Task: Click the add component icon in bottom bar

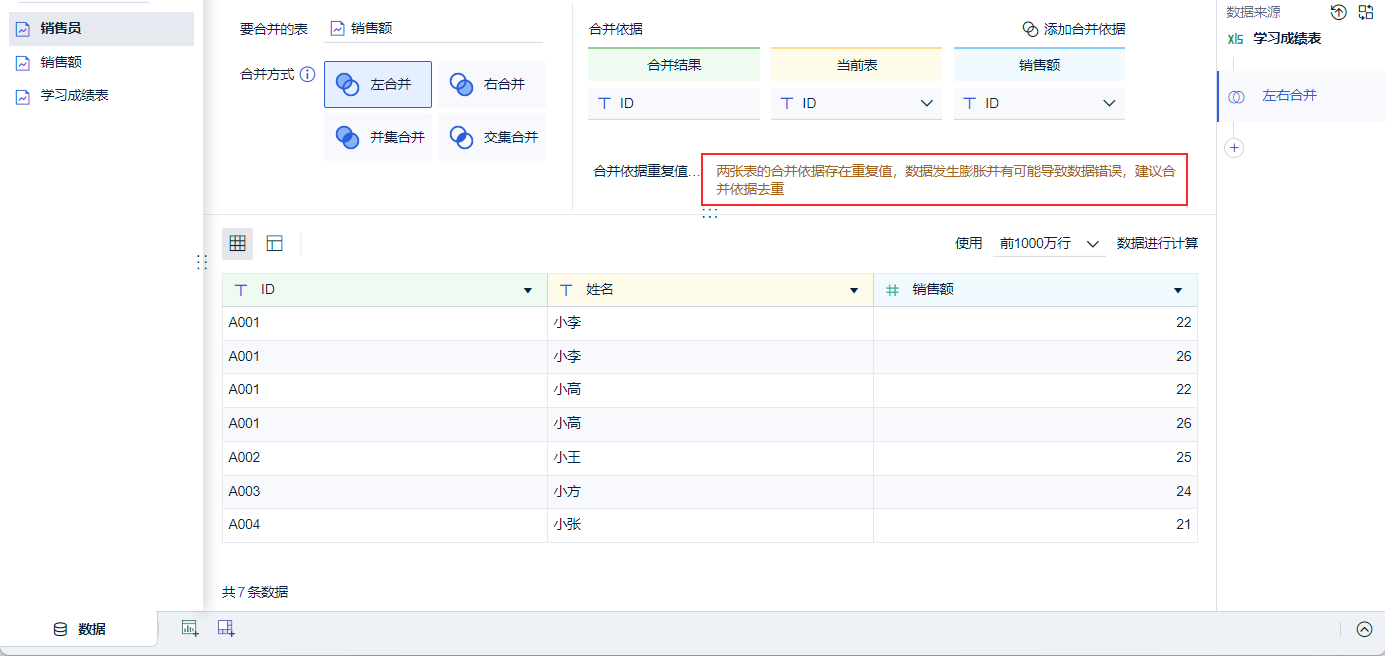Action: (x=189, y=628)
